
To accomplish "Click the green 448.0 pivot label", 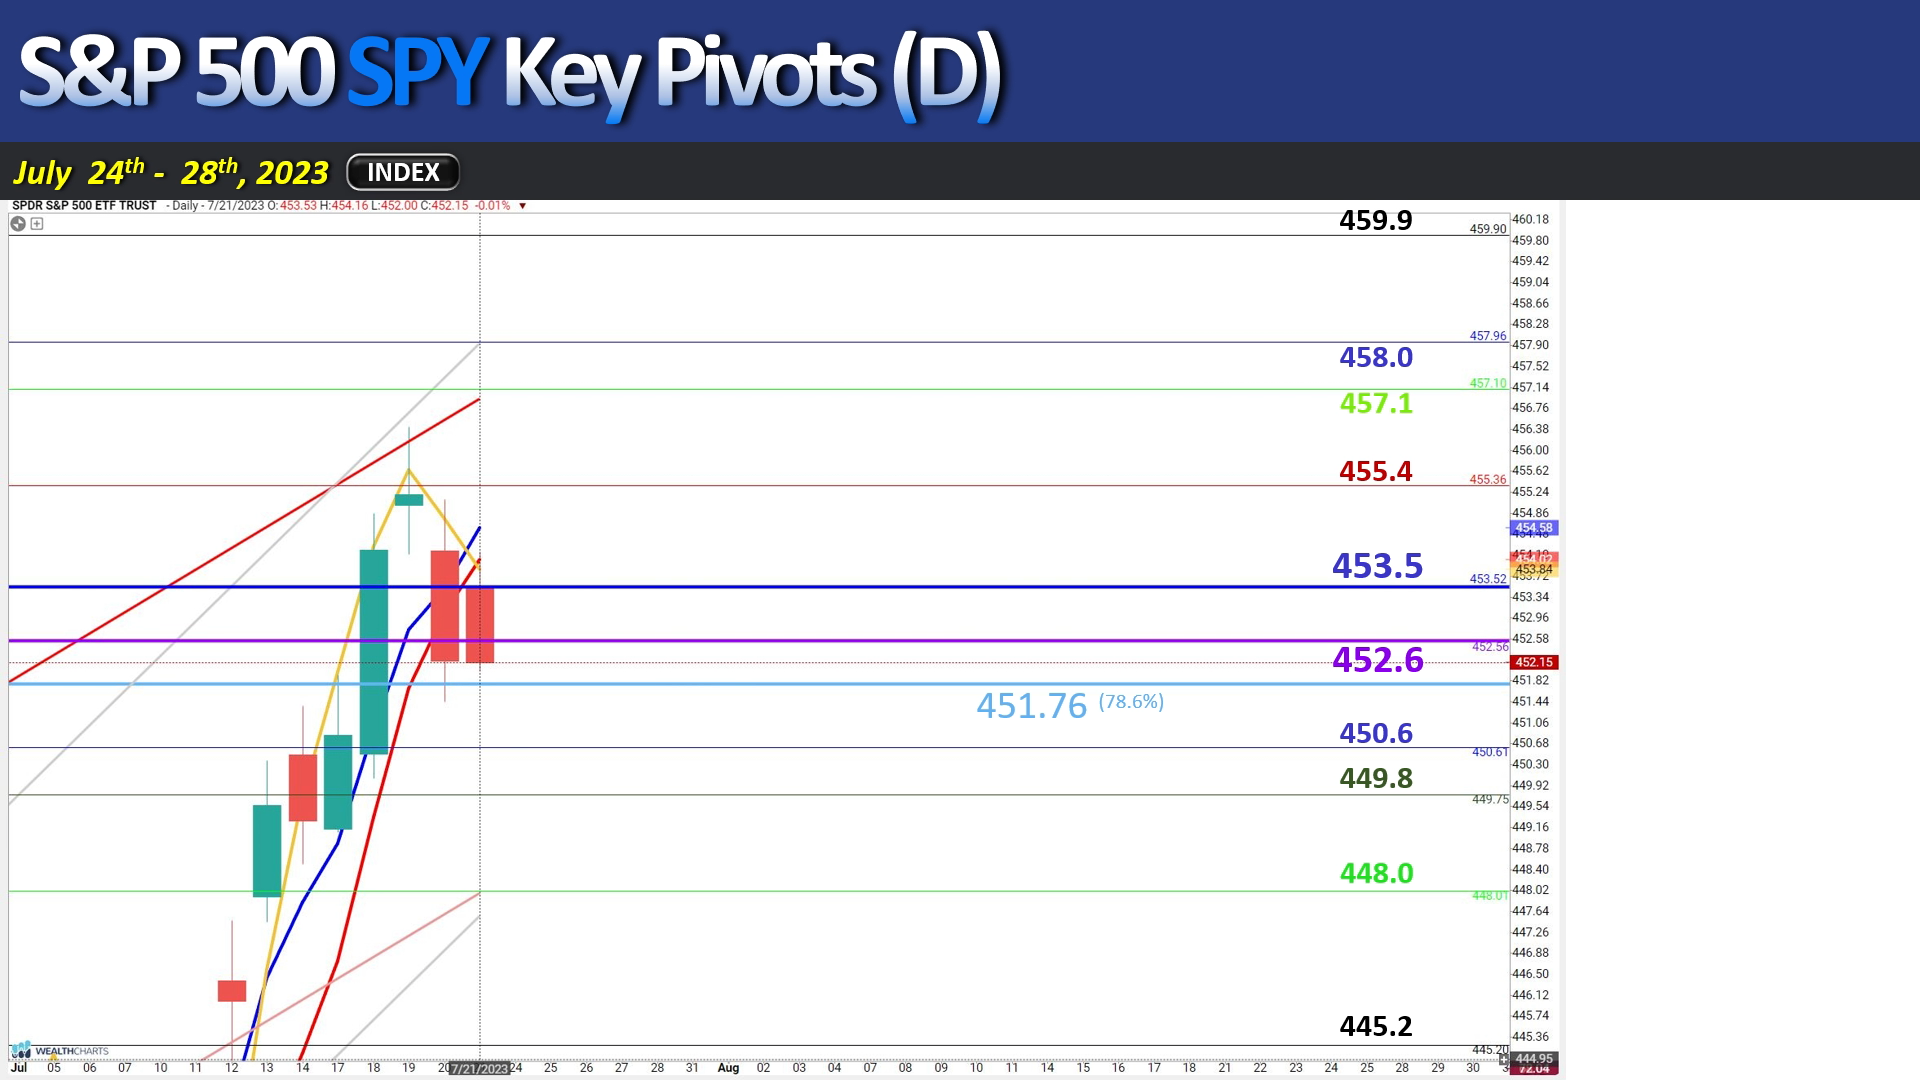I will pyautogui.click(x=1376, y=873).
